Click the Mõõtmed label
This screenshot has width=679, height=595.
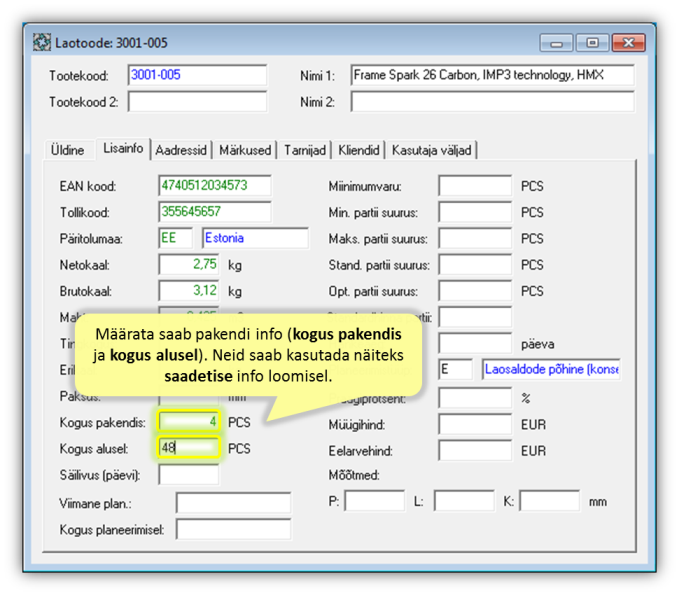pyautogui.click(x=354, y=475)
